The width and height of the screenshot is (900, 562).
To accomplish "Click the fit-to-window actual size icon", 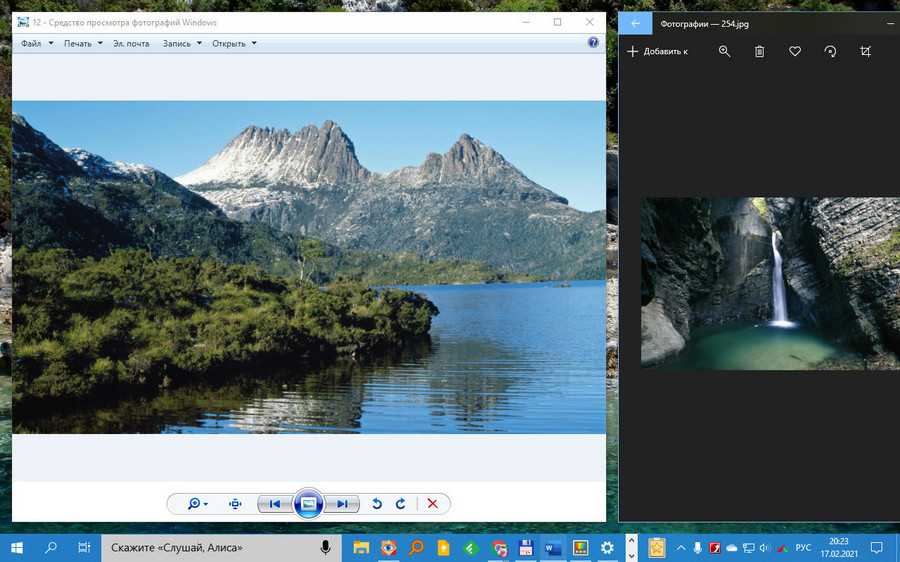I will click(x=235, y=504).
